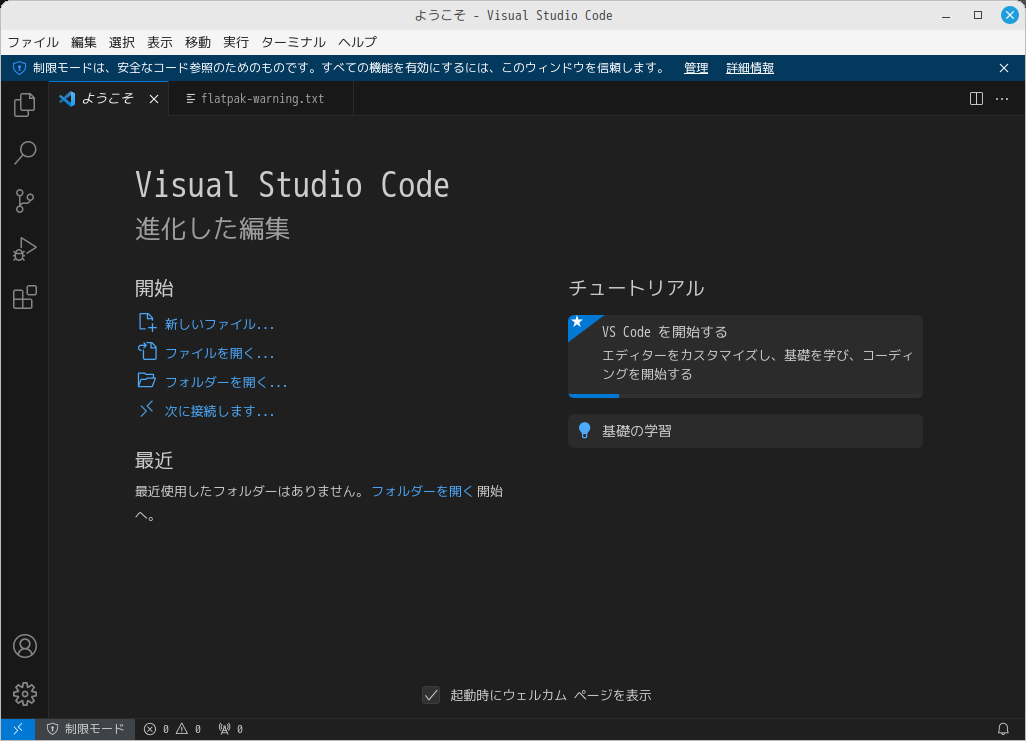
Task: Maximize the Visual Studio Code window
Action: click(x=978, y=16)
